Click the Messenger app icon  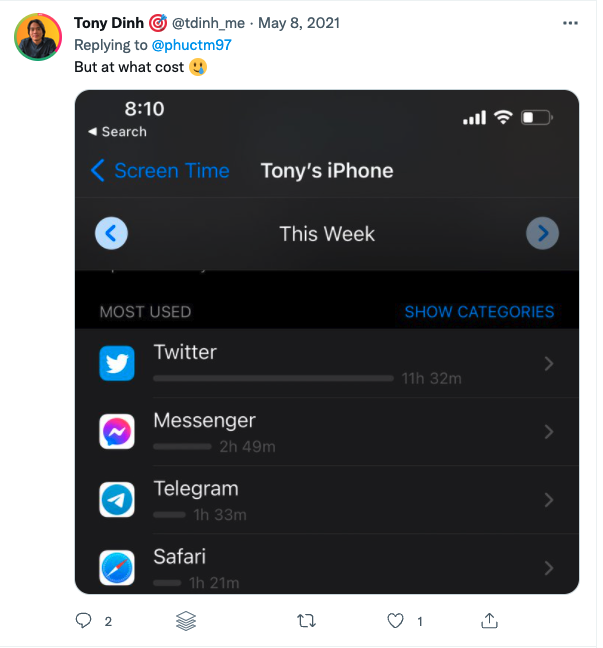click(x=117, y=432)
